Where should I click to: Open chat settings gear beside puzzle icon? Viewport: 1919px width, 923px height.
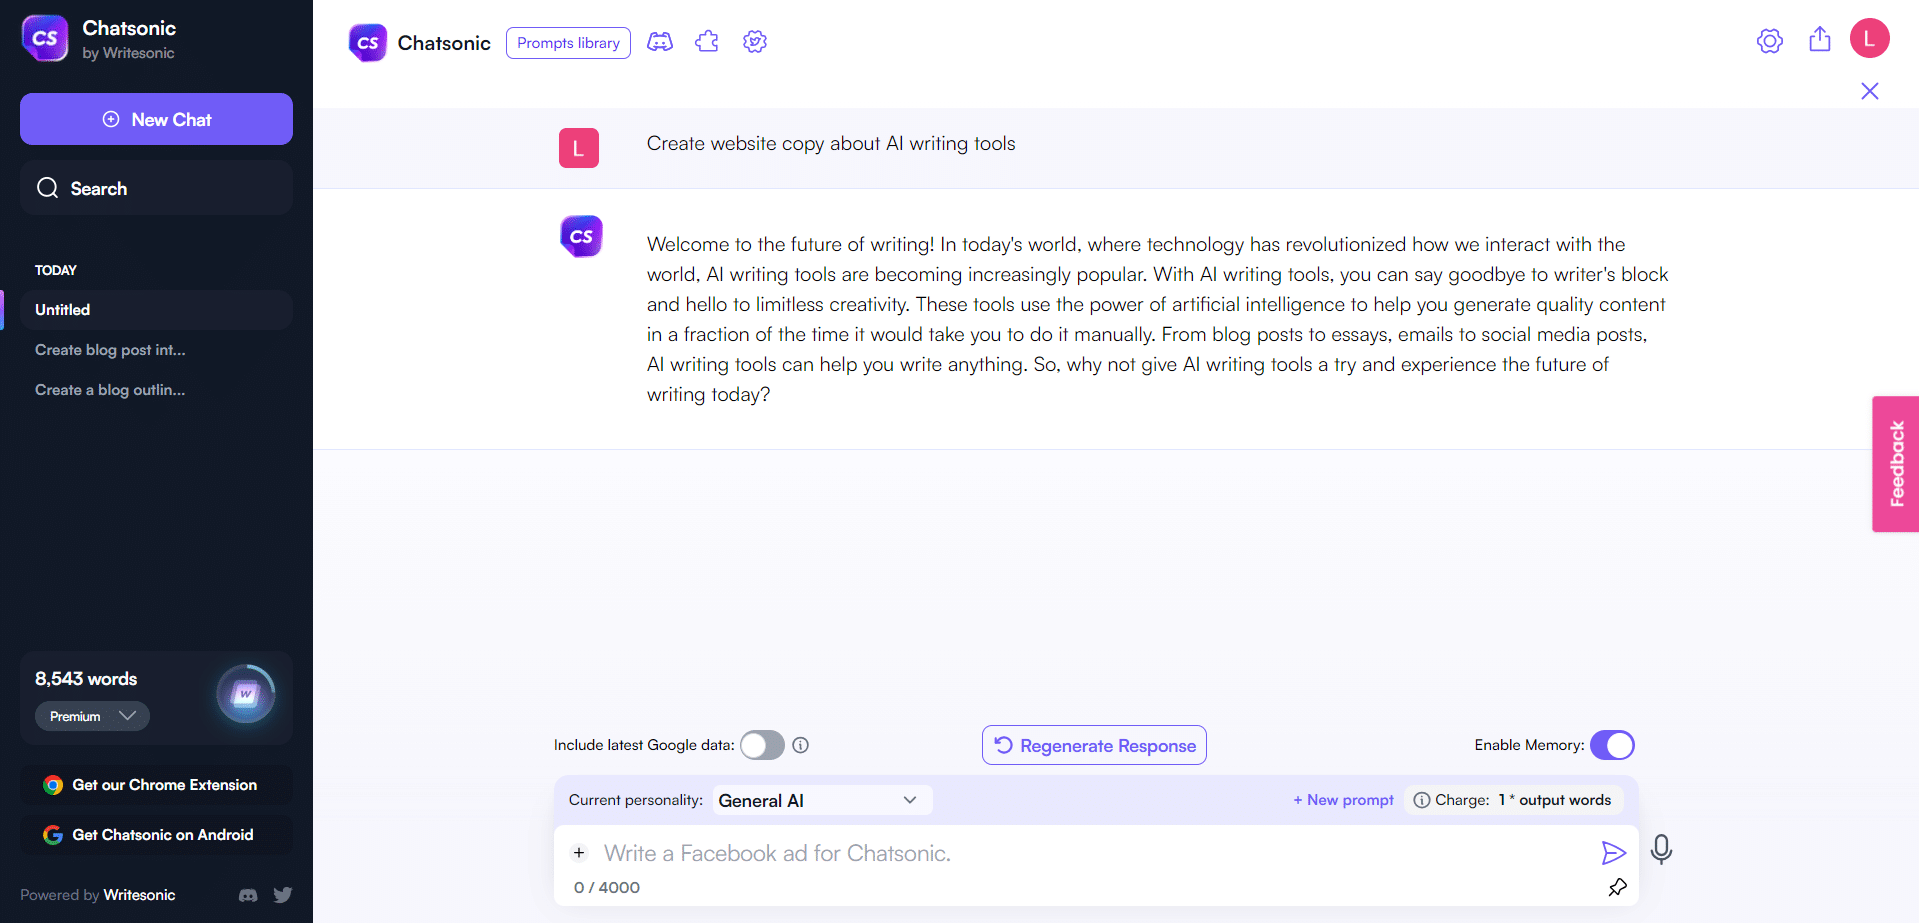click(x=755, y=42)
